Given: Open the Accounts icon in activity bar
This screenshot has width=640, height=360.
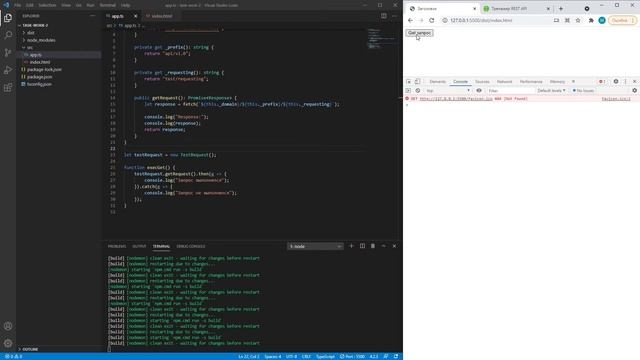Looking at the screenshot, I should pyautogui.click(x=8, y=326).
